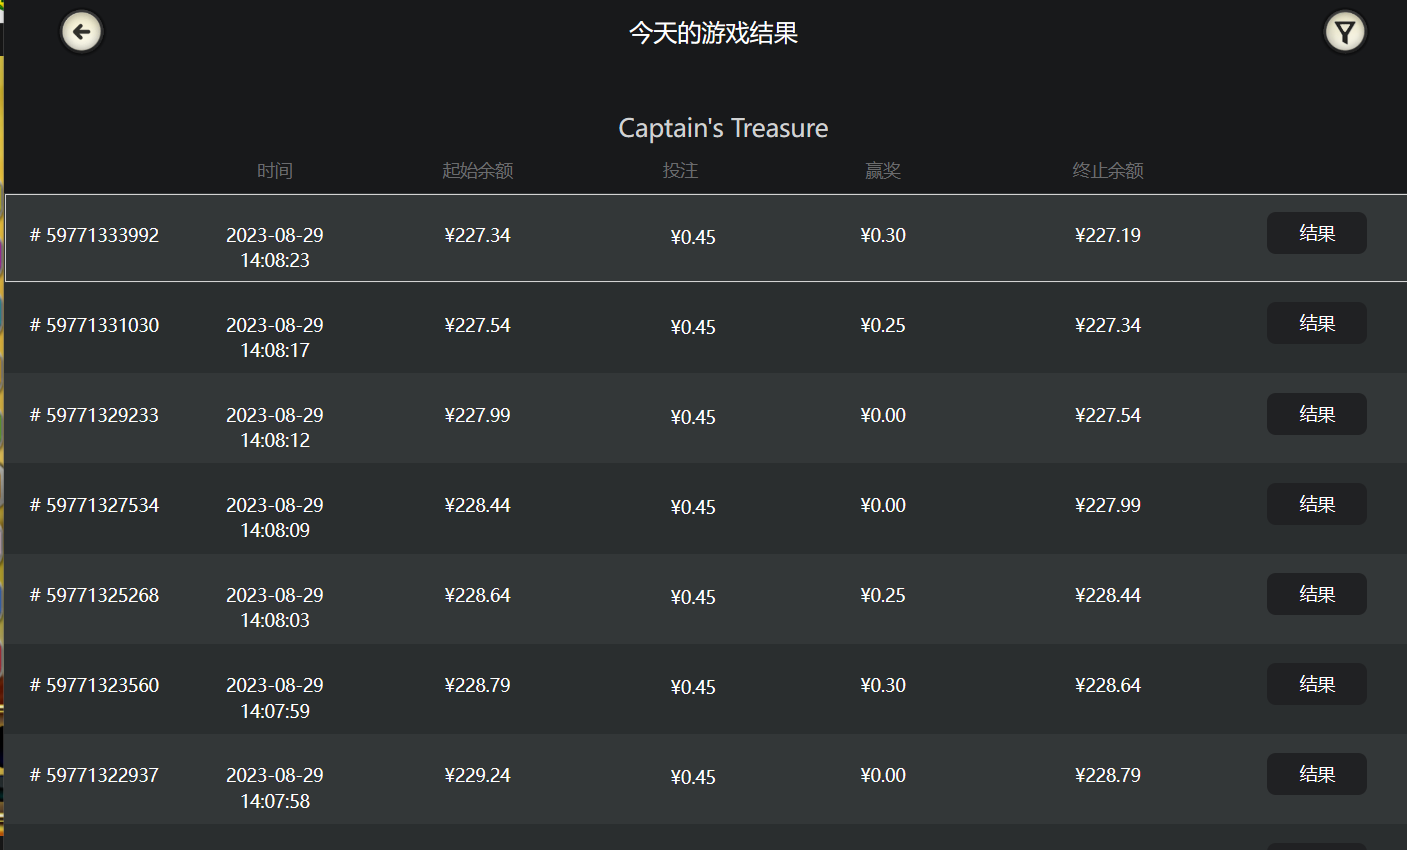Click the 起始余额 column header

[478, 171]
